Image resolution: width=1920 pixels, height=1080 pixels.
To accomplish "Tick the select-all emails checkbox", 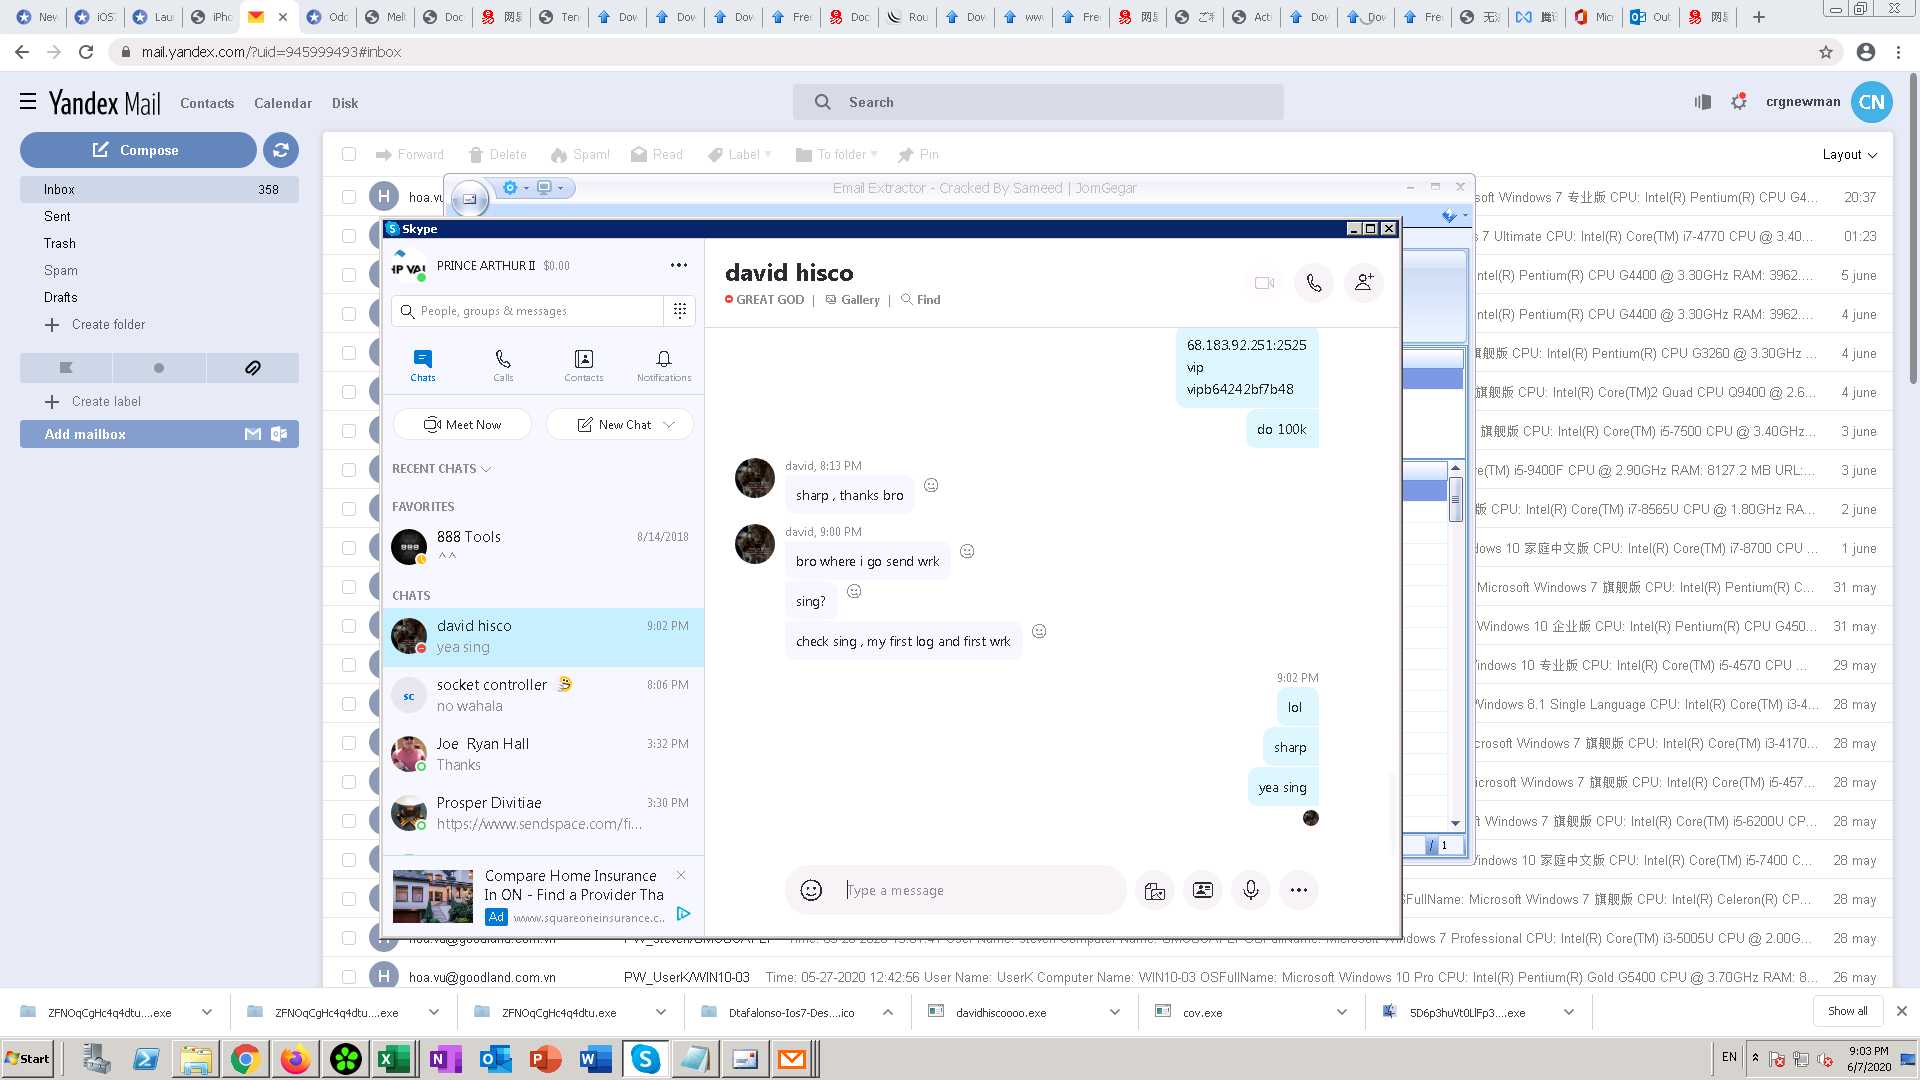I will tap(349, 154).
